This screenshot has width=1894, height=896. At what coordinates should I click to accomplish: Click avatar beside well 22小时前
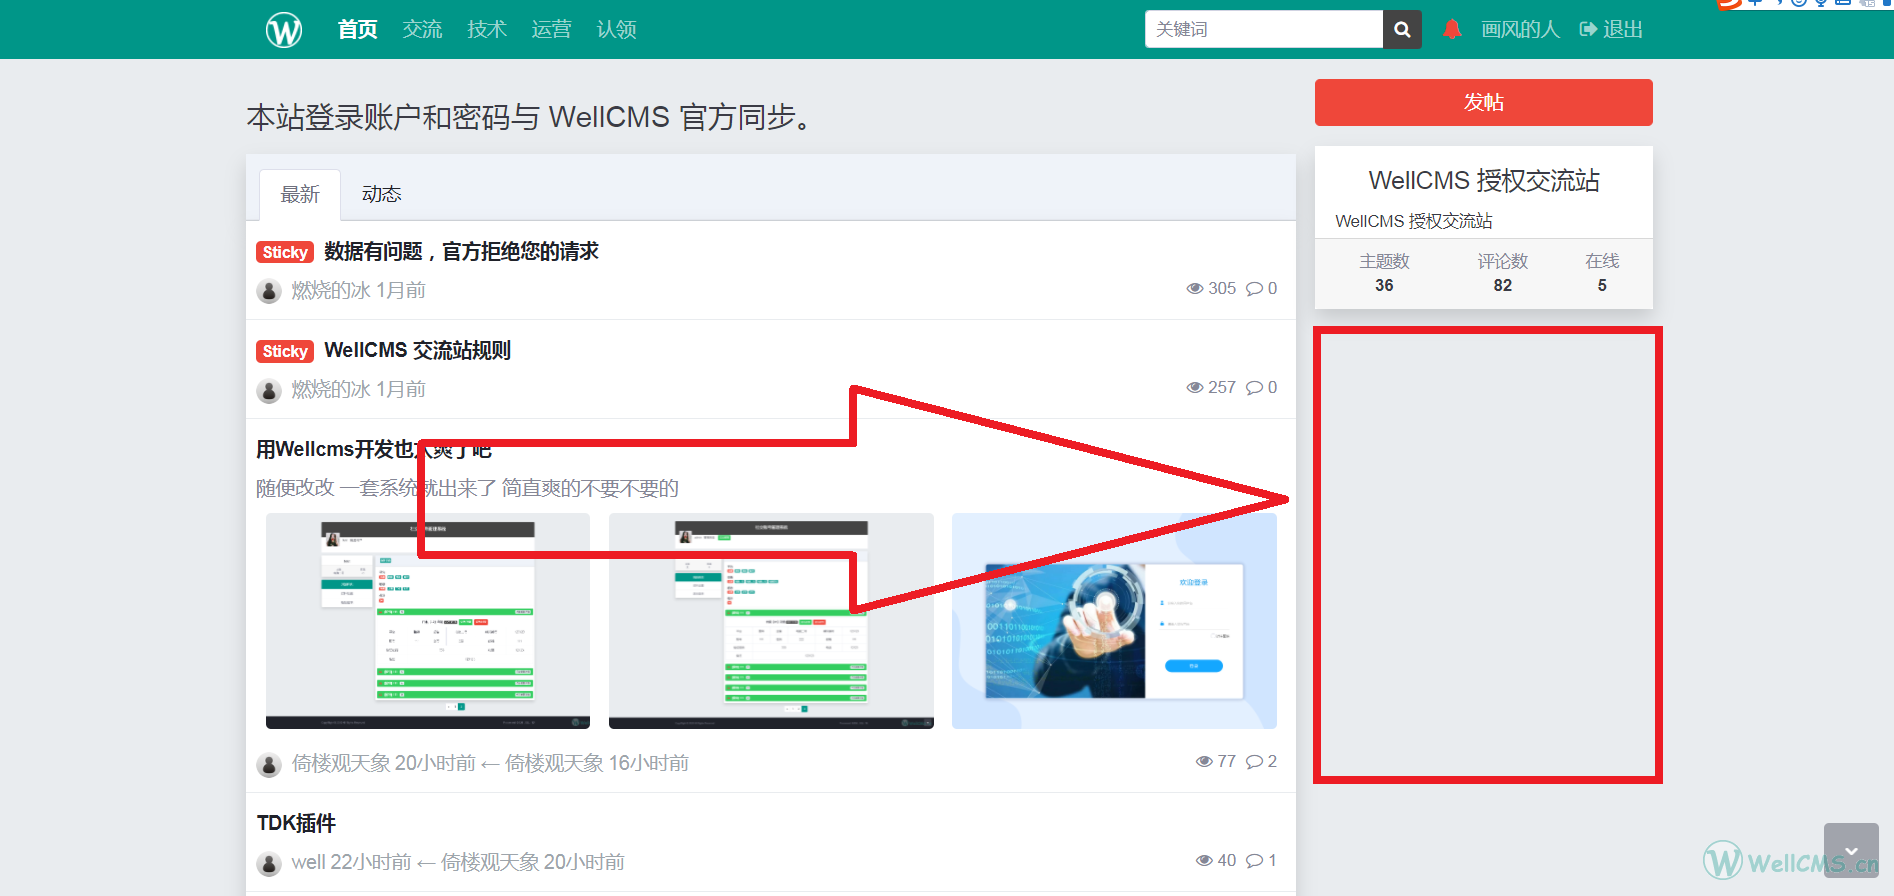268,863
